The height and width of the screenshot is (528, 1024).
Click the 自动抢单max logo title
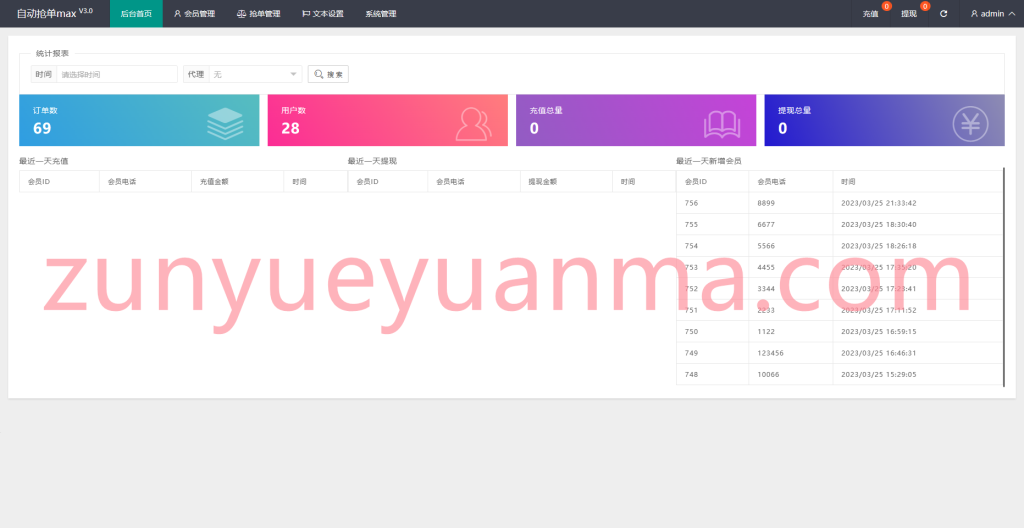(55, 13)
